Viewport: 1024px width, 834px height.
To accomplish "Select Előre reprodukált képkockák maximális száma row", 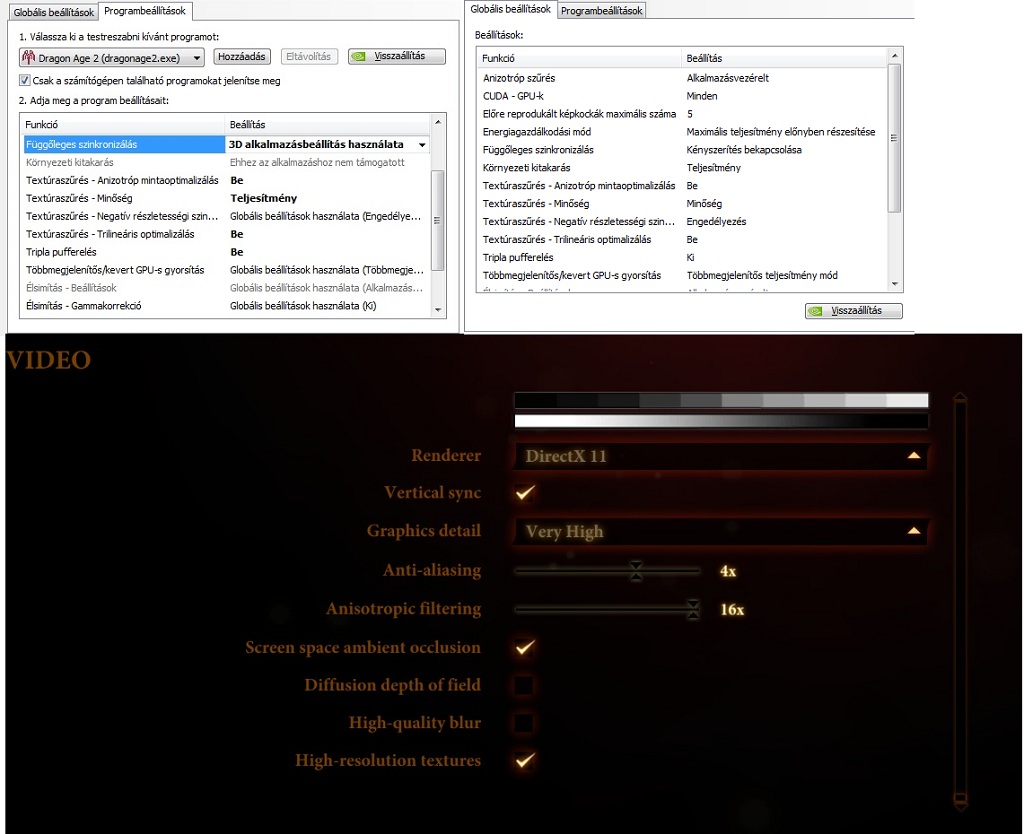I will [683, 114].
